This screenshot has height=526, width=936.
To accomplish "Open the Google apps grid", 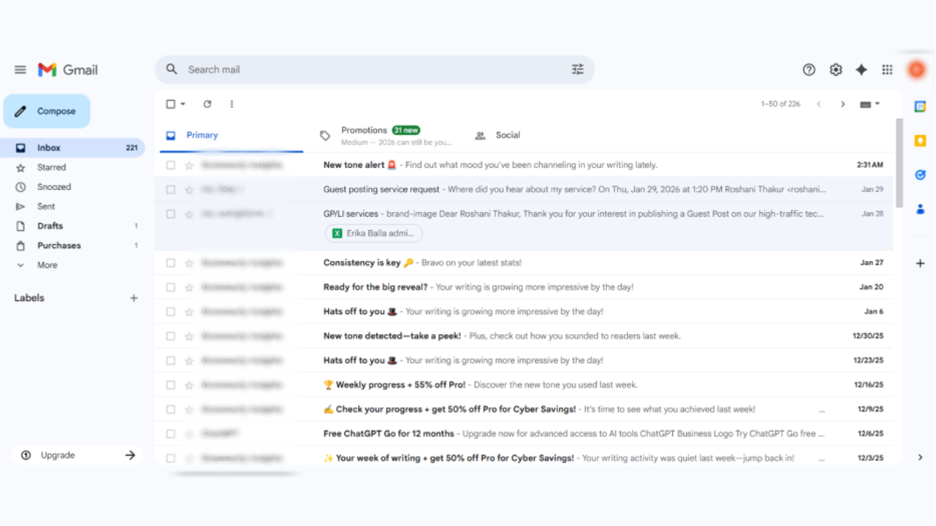I will [x=887, y=70].
